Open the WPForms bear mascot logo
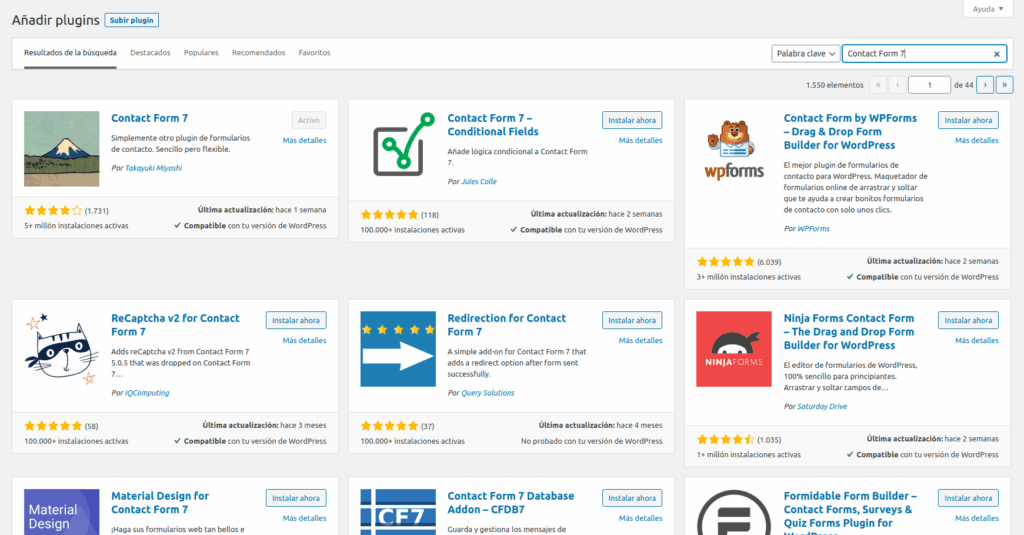 point(734,149)
